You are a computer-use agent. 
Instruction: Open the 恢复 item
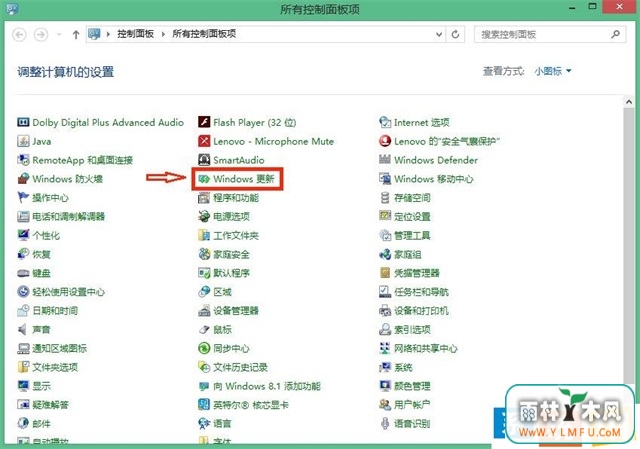pos(34,254)
